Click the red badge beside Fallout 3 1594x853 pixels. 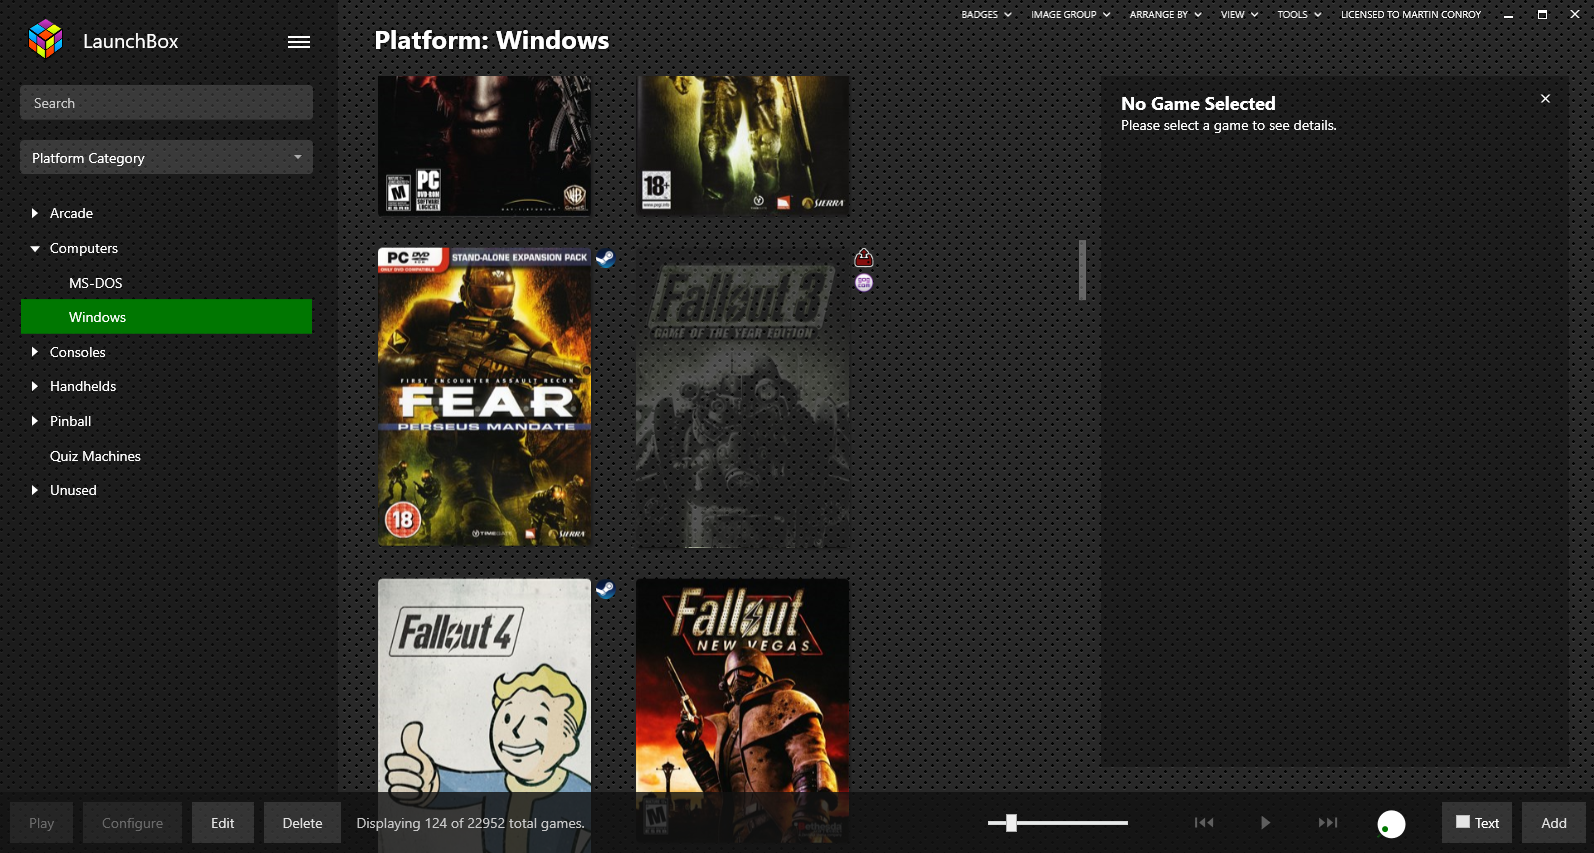[864, 258]
